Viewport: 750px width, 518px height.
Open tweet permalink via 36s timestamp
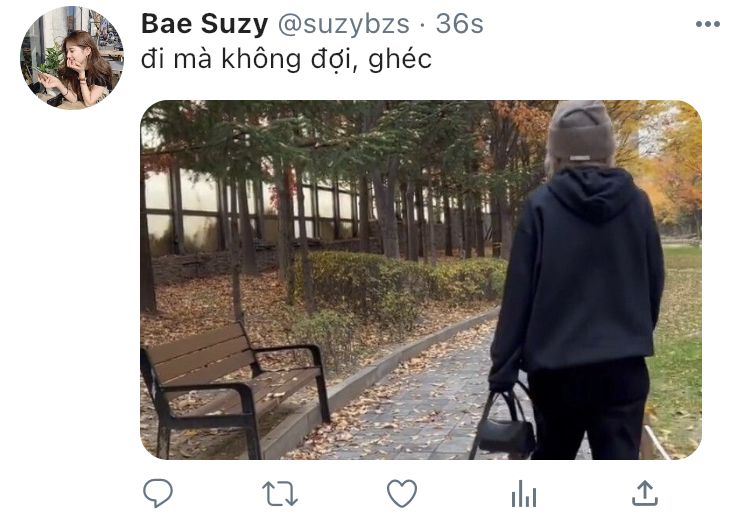click(x=459, y=24)
